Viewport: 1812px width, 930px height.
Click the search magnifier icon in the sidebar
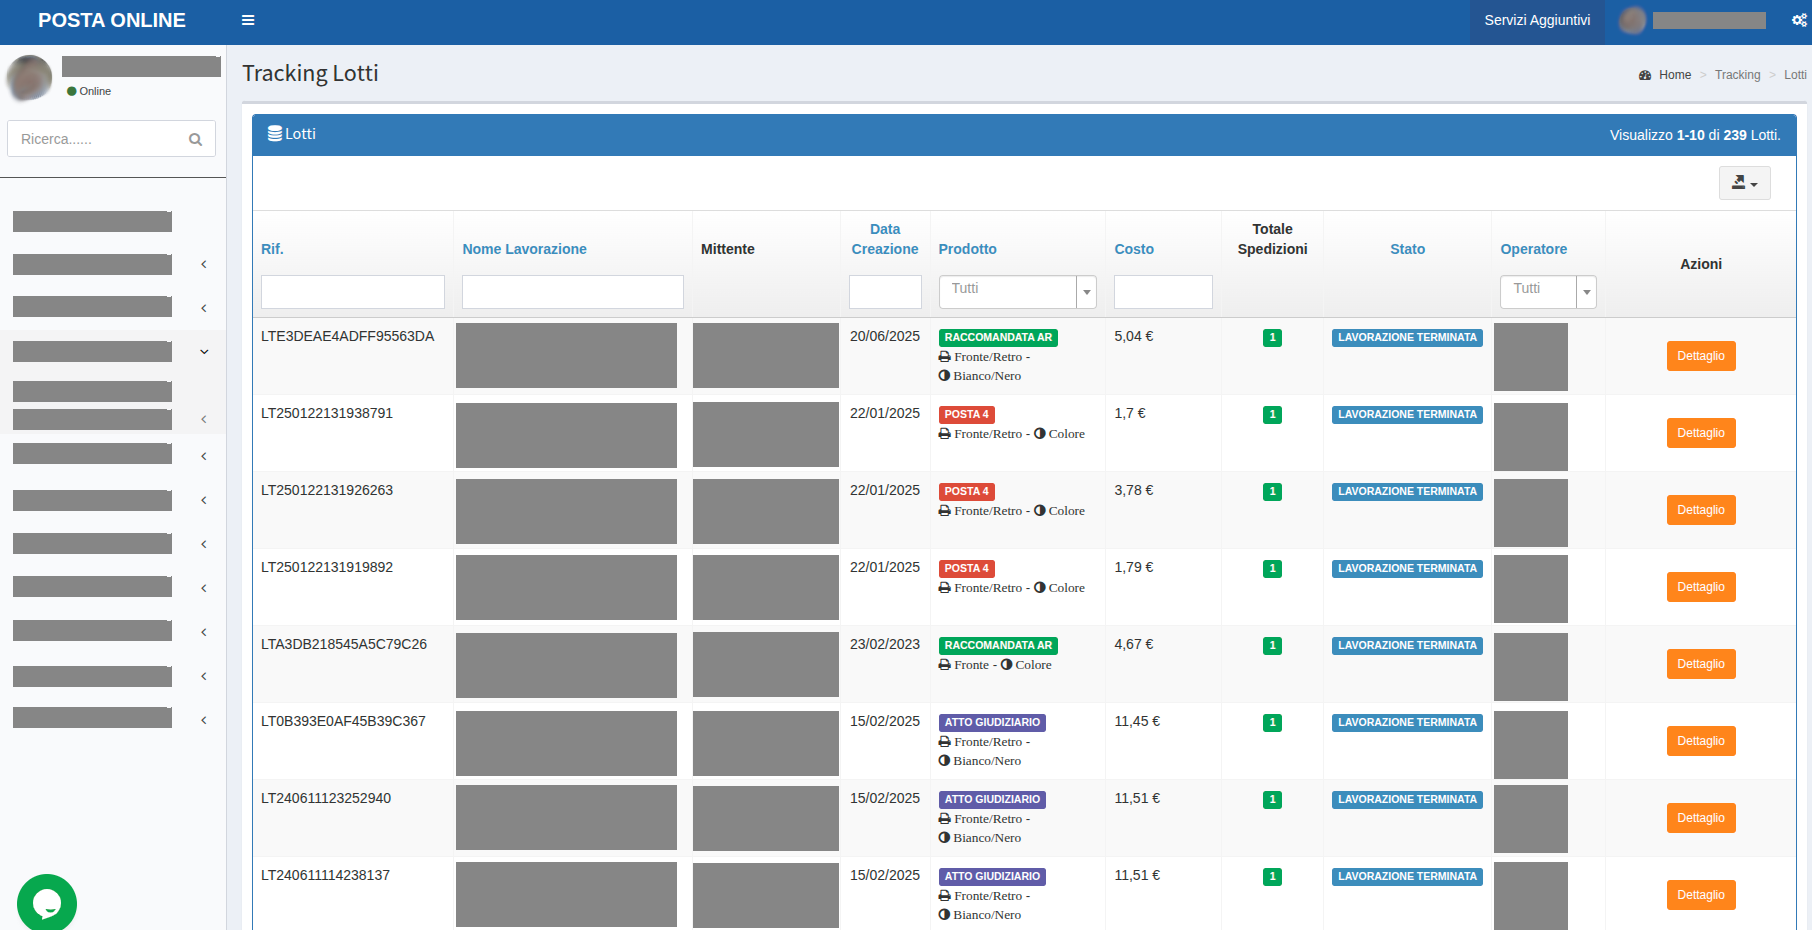pyautogui.click(x=196, y=138)
